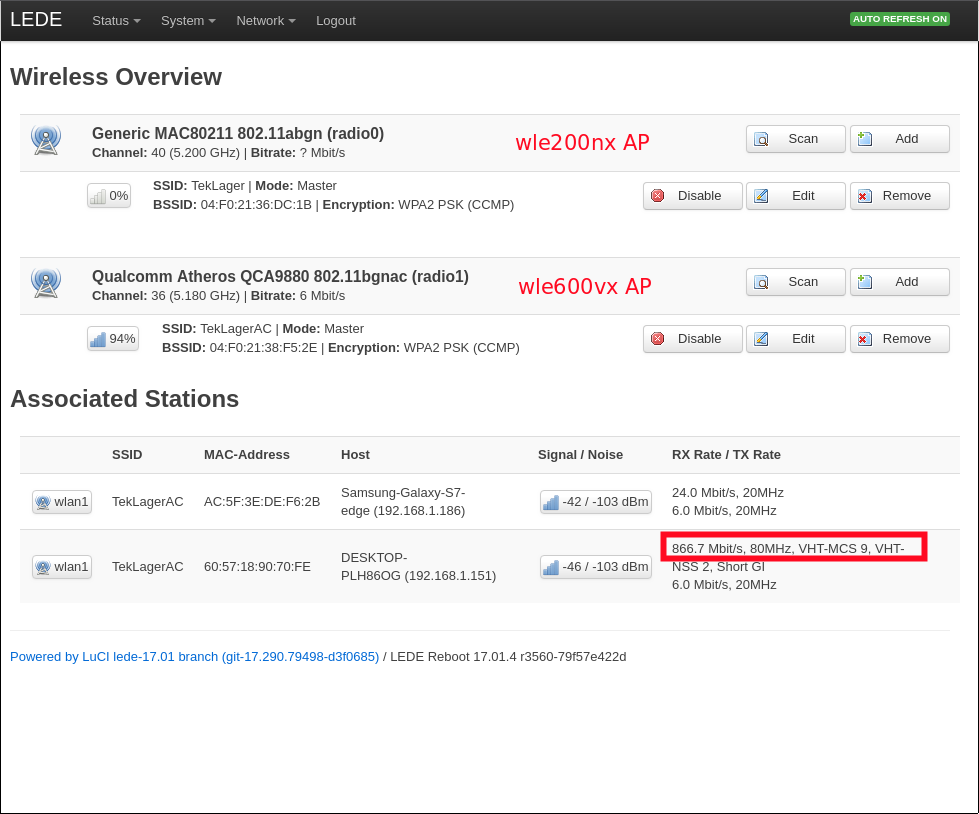Click the highlighted 866.7 Mbit/s RX rate entry
The height and width of the screenshot is (814, 979).
point(793,546)
